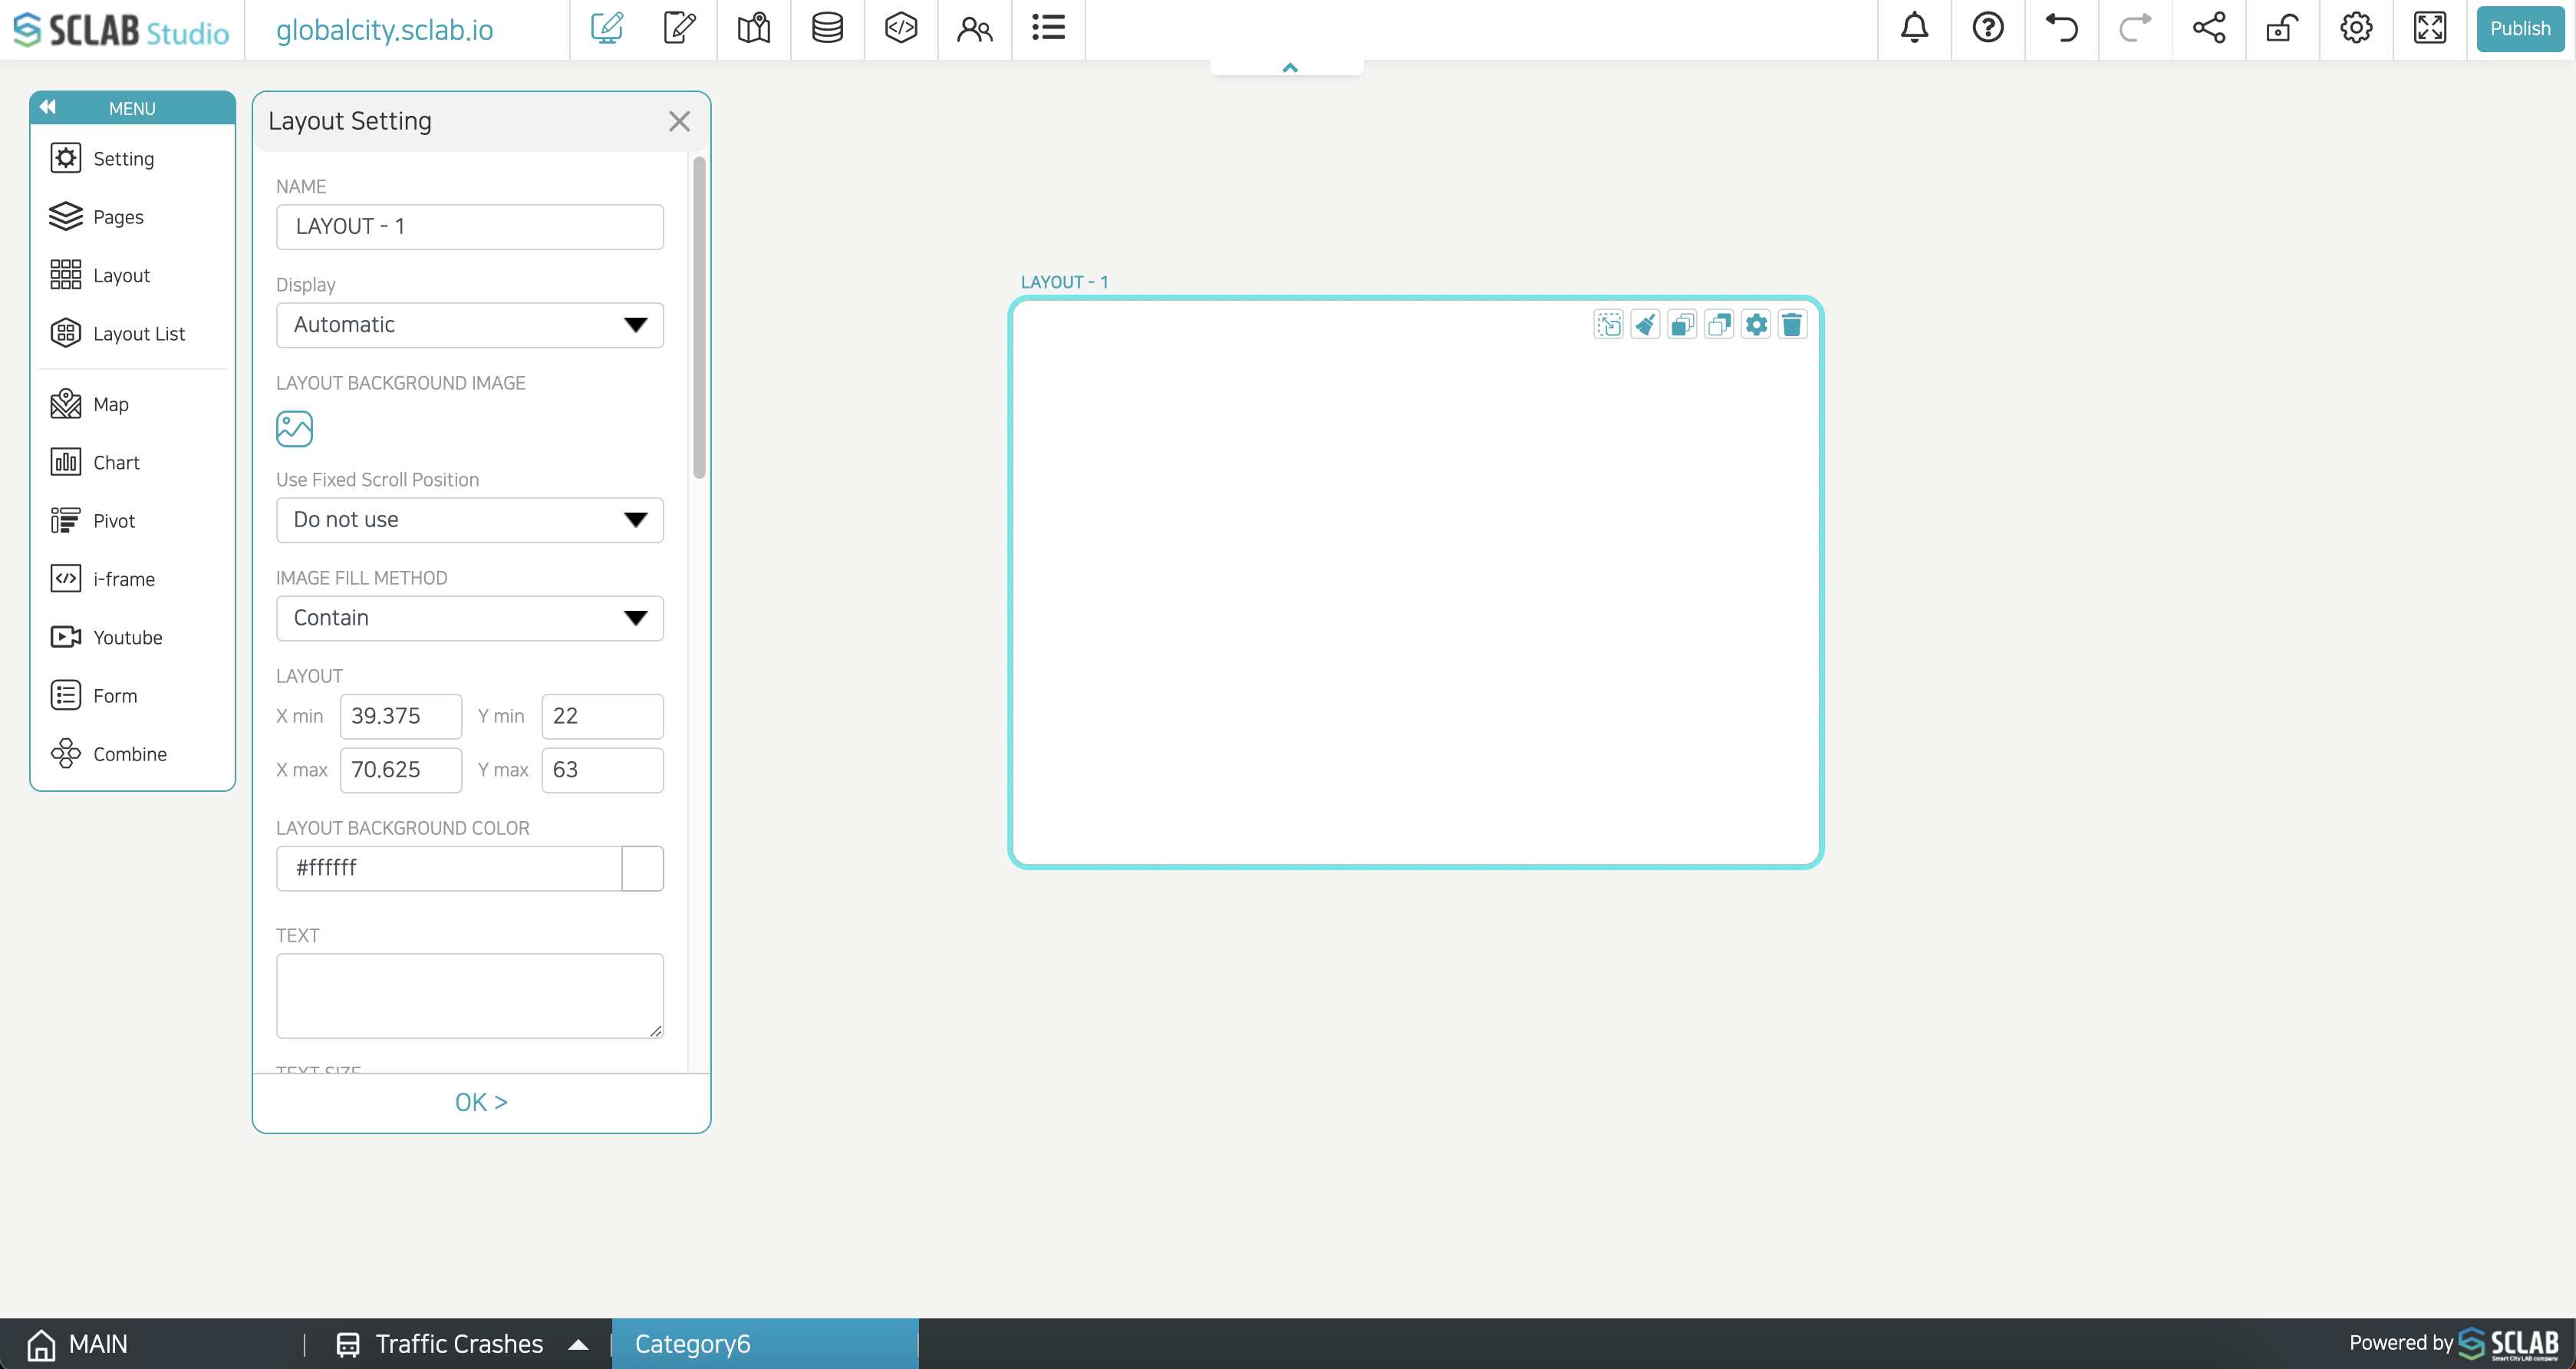Open the Use Fixed Scroll Position dropdown
Screen dimensions: 2576x1369
pyautogui.click(x=470, y=520)
